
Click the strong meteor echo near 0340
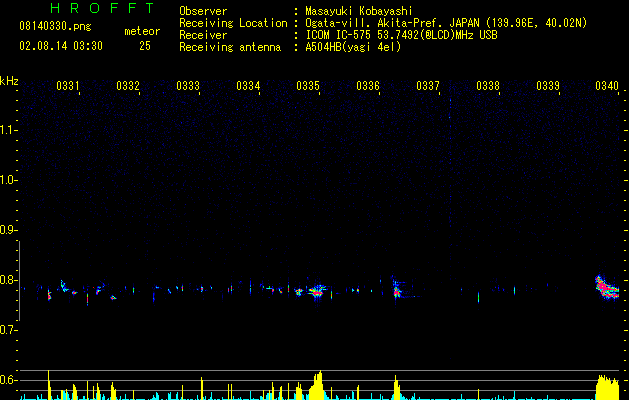click(x=607, y=288)
